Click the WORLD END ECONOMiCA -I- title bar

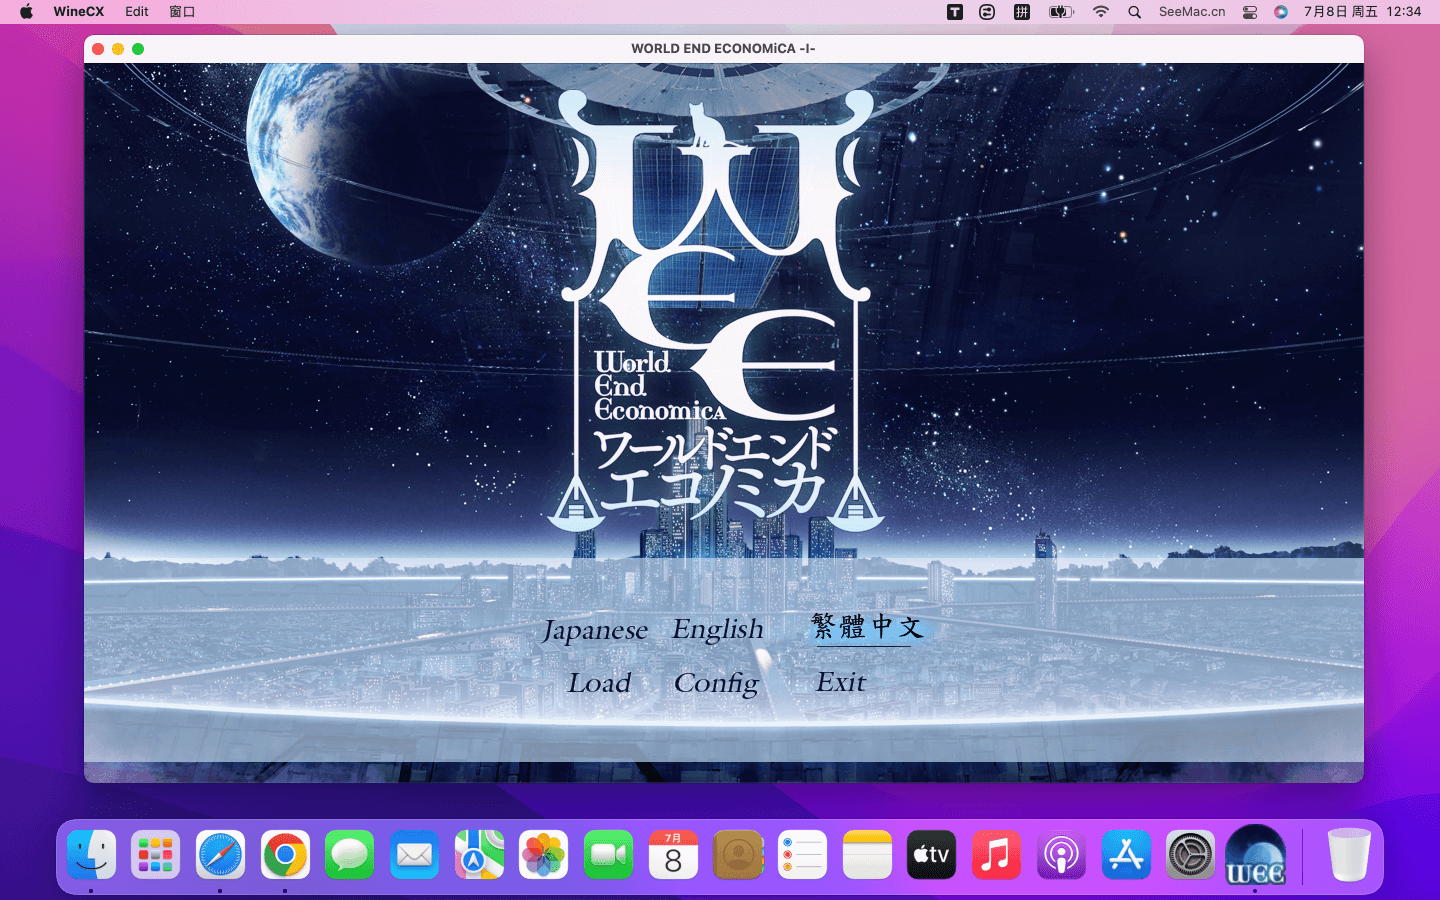[x=723, y=48]
